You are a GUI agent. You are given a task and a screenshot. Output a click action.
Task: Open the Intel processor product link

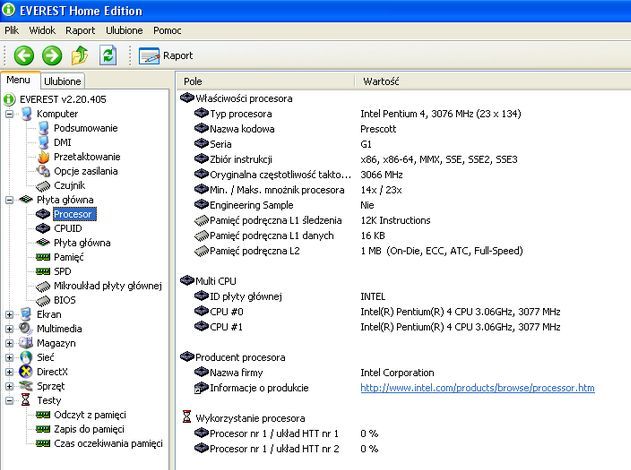coord(477,388)
